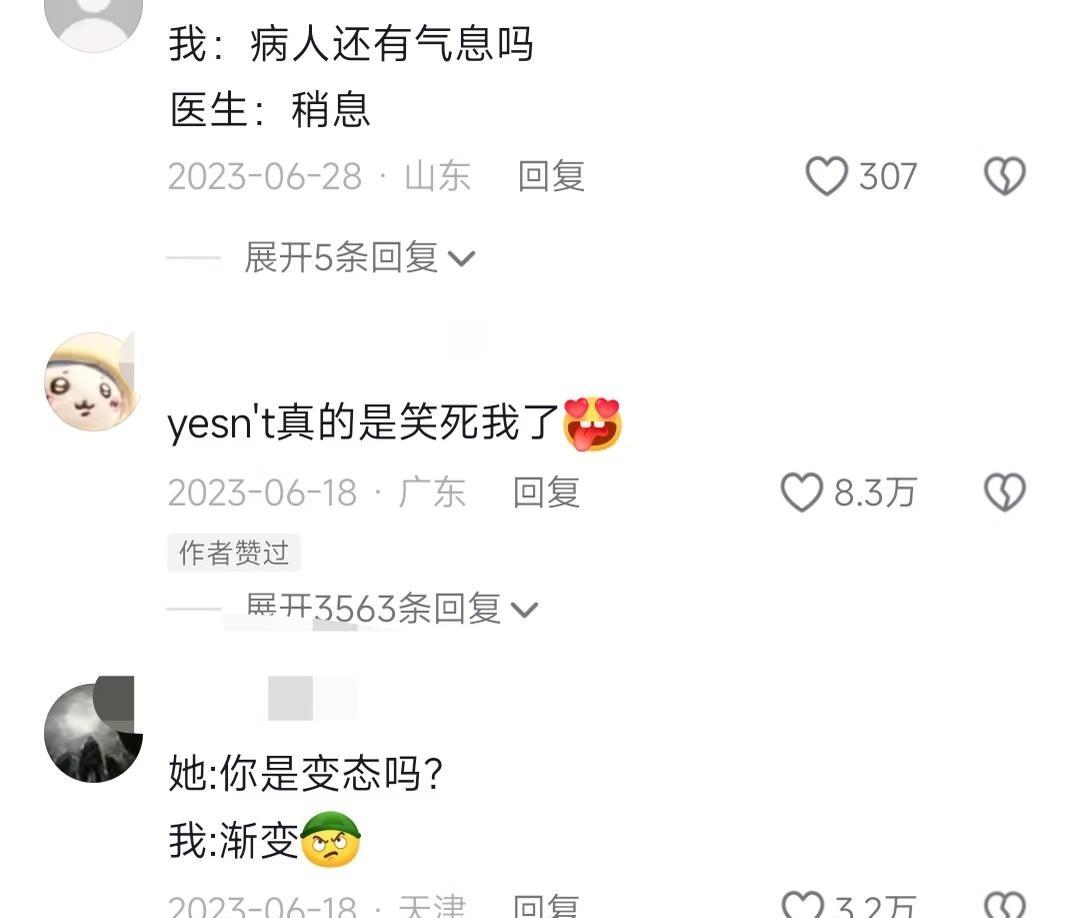The image size is (1080, 918).
Task: Like the Tianjin comment with 3.2万 likes
Action: tap(802, 904)
